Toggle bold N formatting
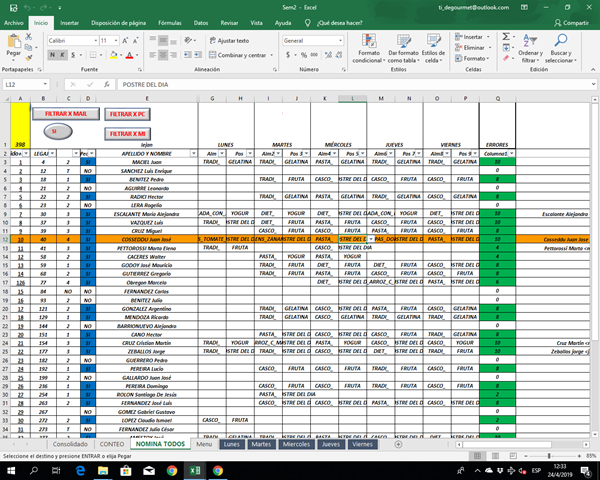600x480 pixels. pyautogui.click(x=52, y=55)
